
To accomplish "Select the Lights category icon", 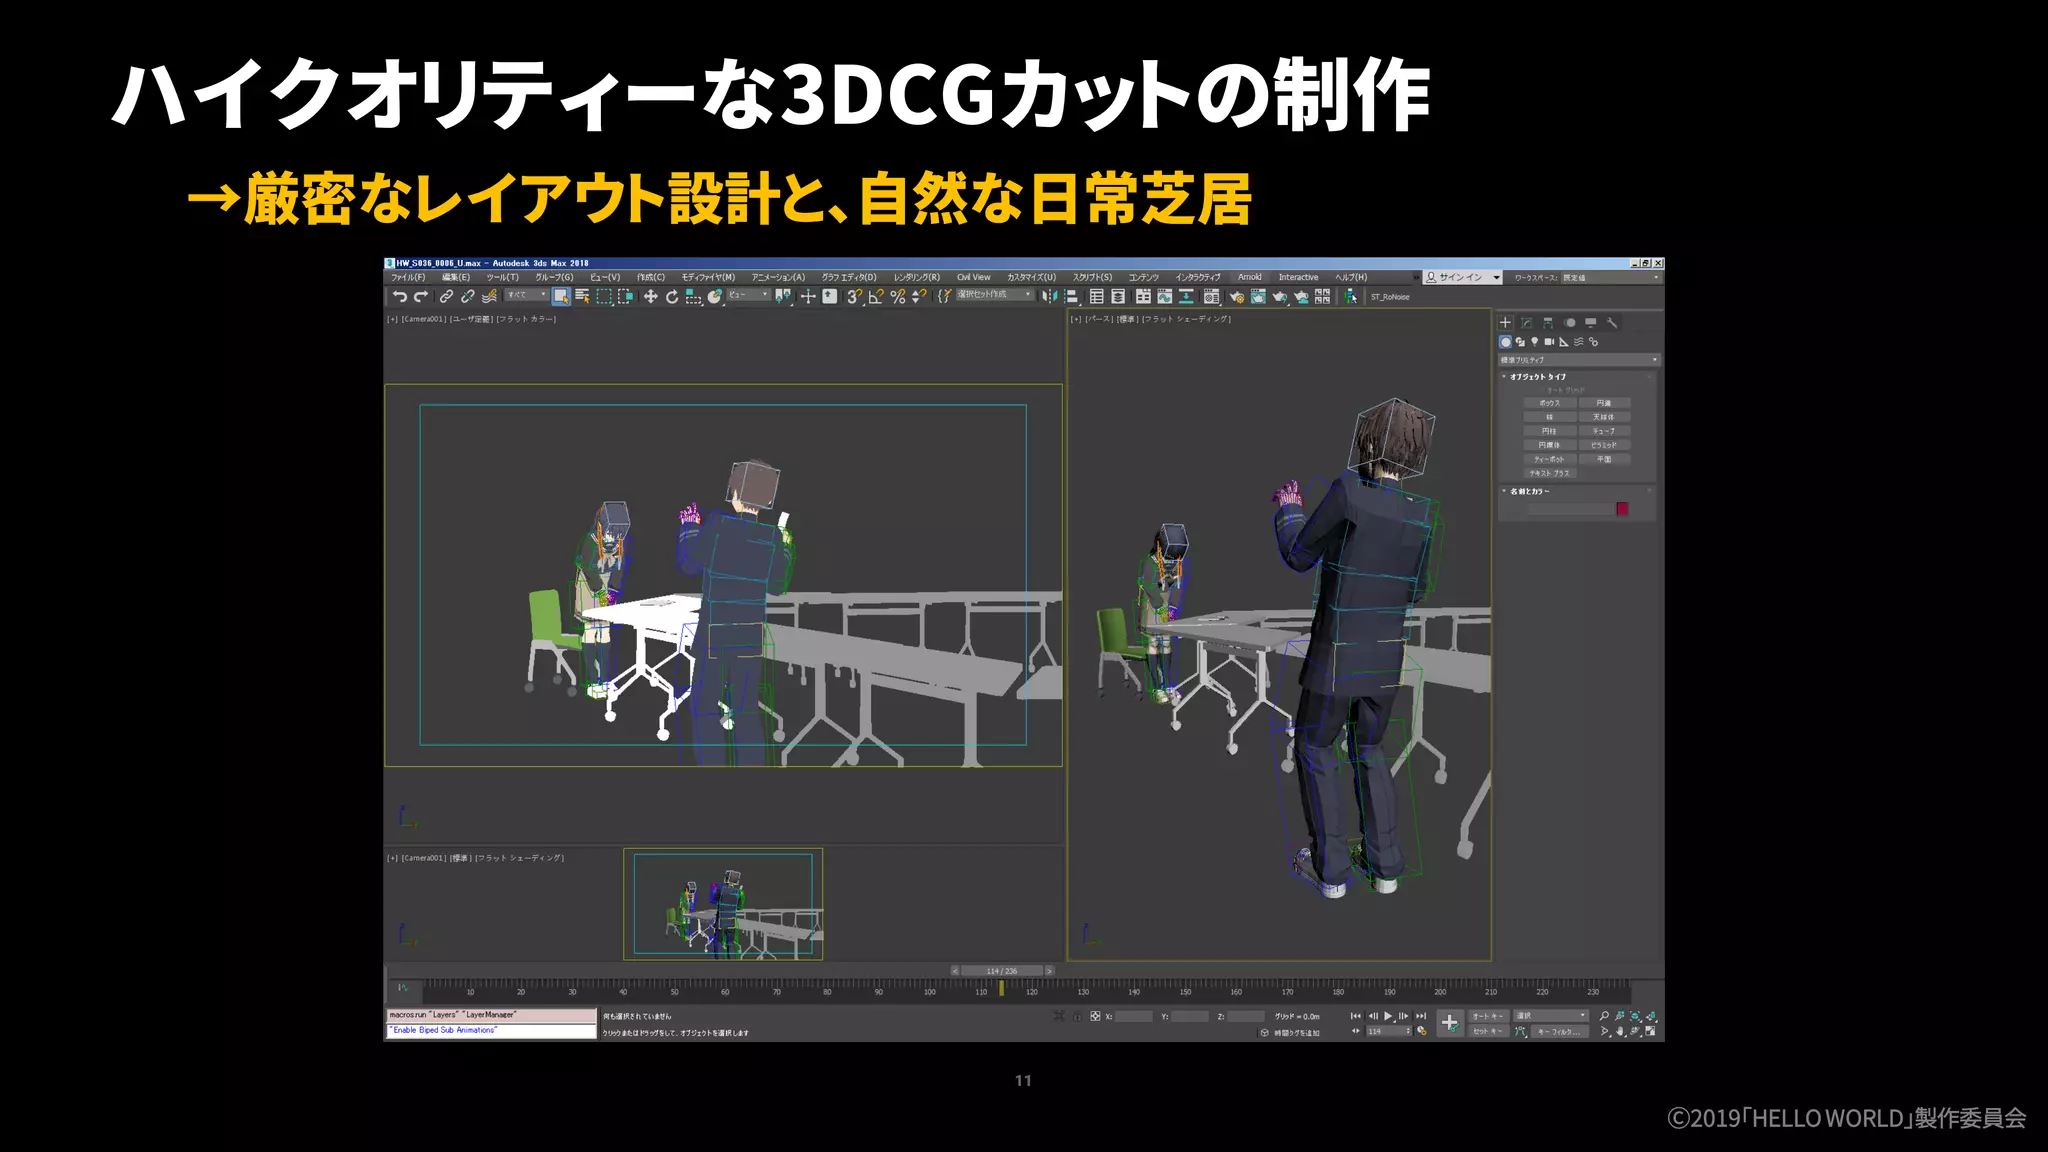I will click(1535, 342).
